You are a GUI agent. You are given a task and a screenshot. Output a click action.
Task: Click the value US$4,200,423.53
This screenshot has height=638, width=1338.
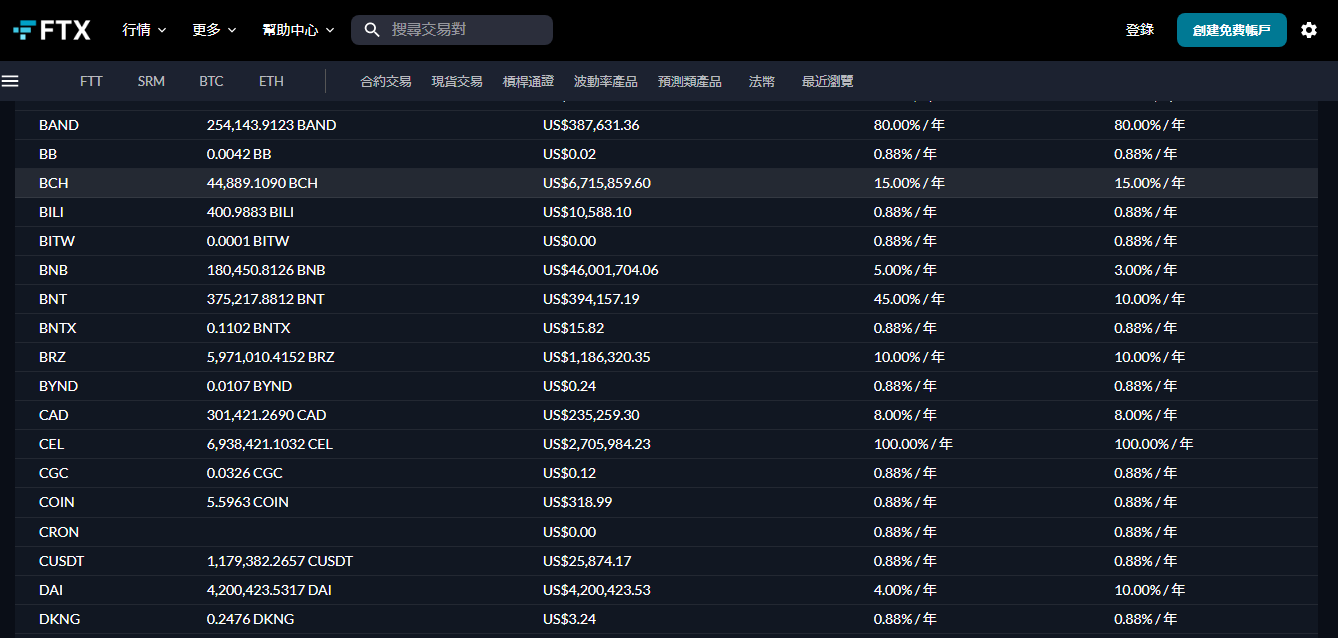tap(597, 590)
